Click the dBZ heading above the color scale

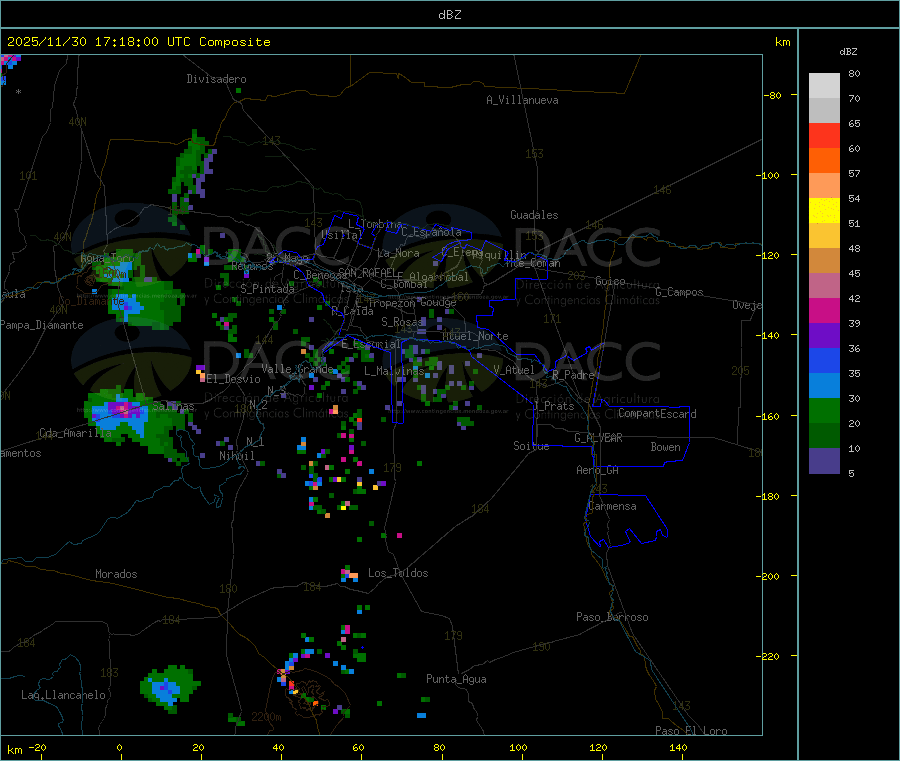pos(848,52)
